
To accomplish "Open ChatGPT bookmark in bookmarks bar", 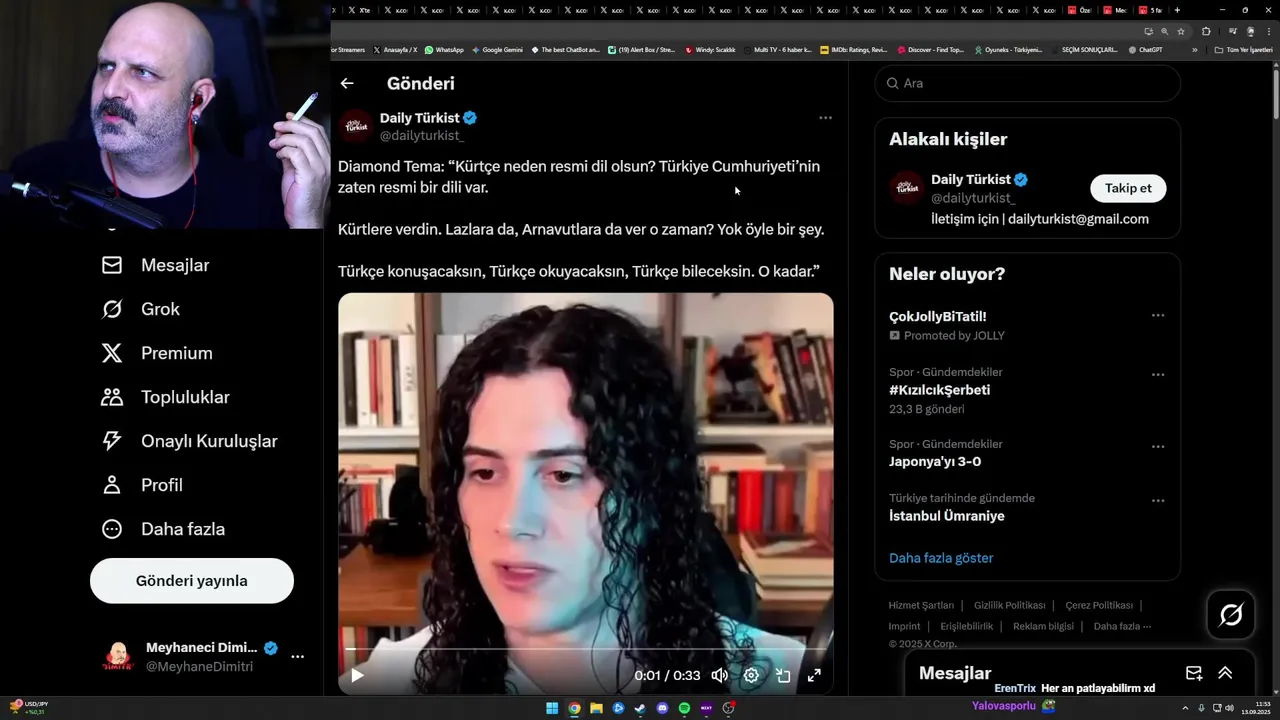I will click(x=1145, y=49).
